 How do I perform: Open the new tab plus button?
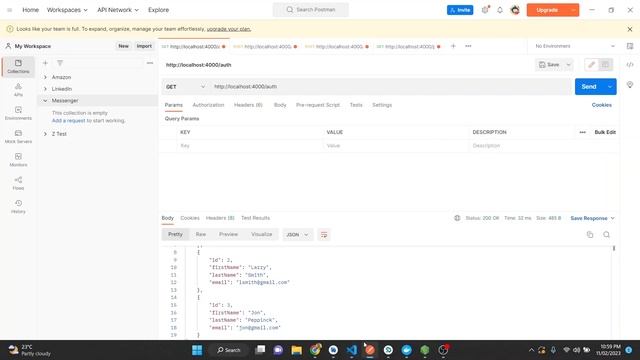point(453,46)
